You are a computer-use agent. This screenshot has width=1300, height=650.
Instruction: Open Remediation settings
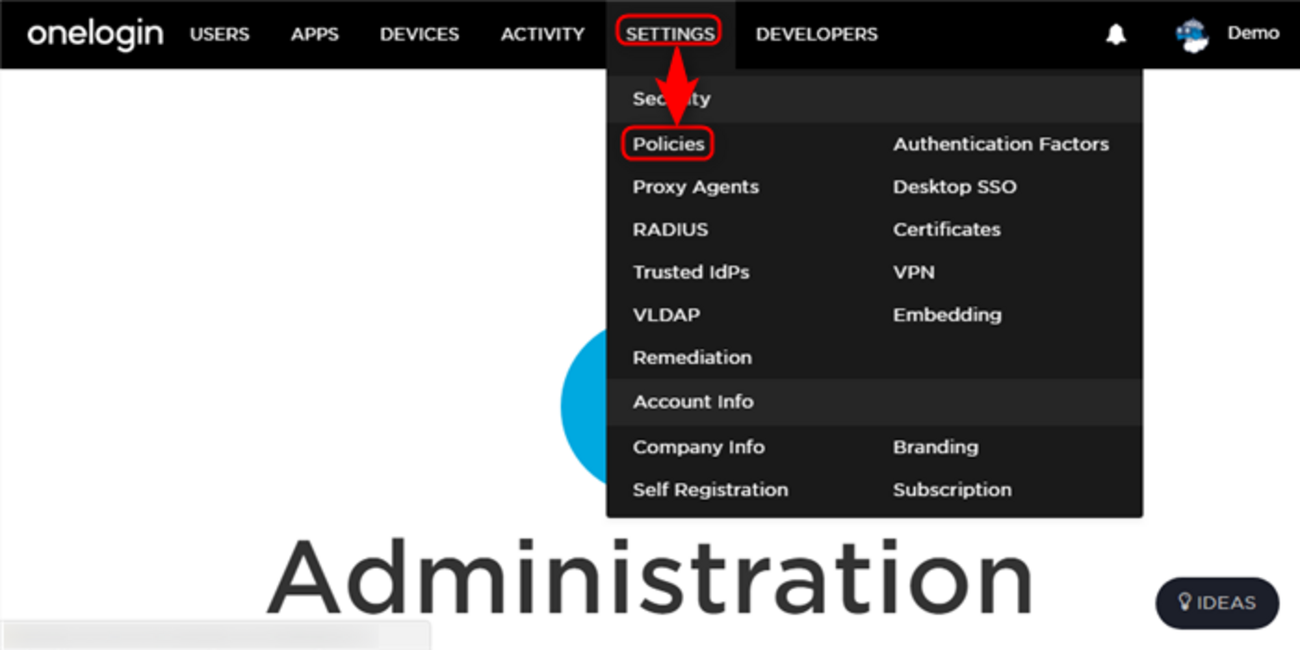point(692,357)
